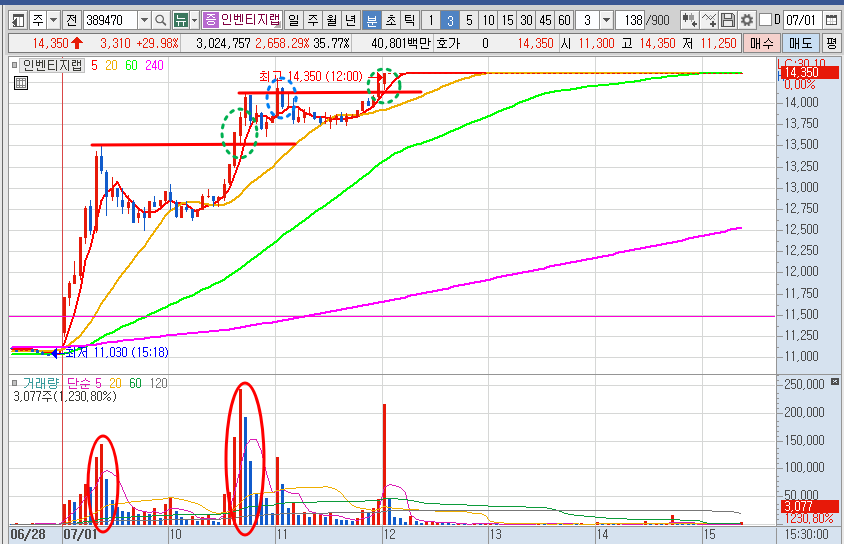Choose the 60 minute interval button
This screenshot has width=844, height=544.
pos(564,20)
